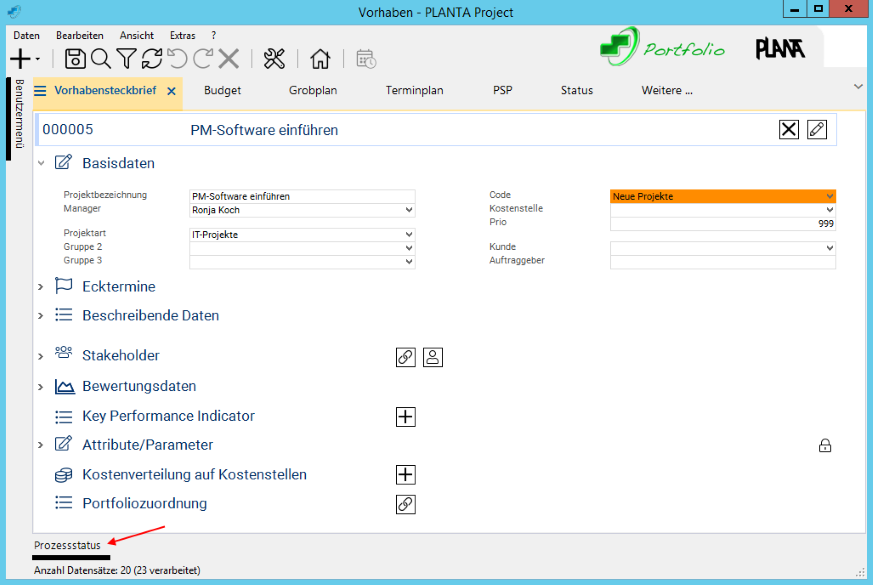Switch to the PSP tab
Image resolution: width=873 pixels, height=585 pixels.
502,90
